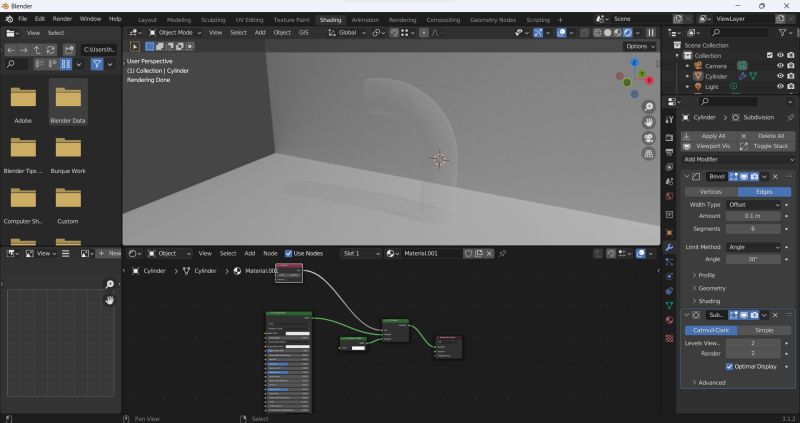Open the Object Data mesh properties tab
The width and height of the screenshot is (800, 423).
[x=669, y=305]
